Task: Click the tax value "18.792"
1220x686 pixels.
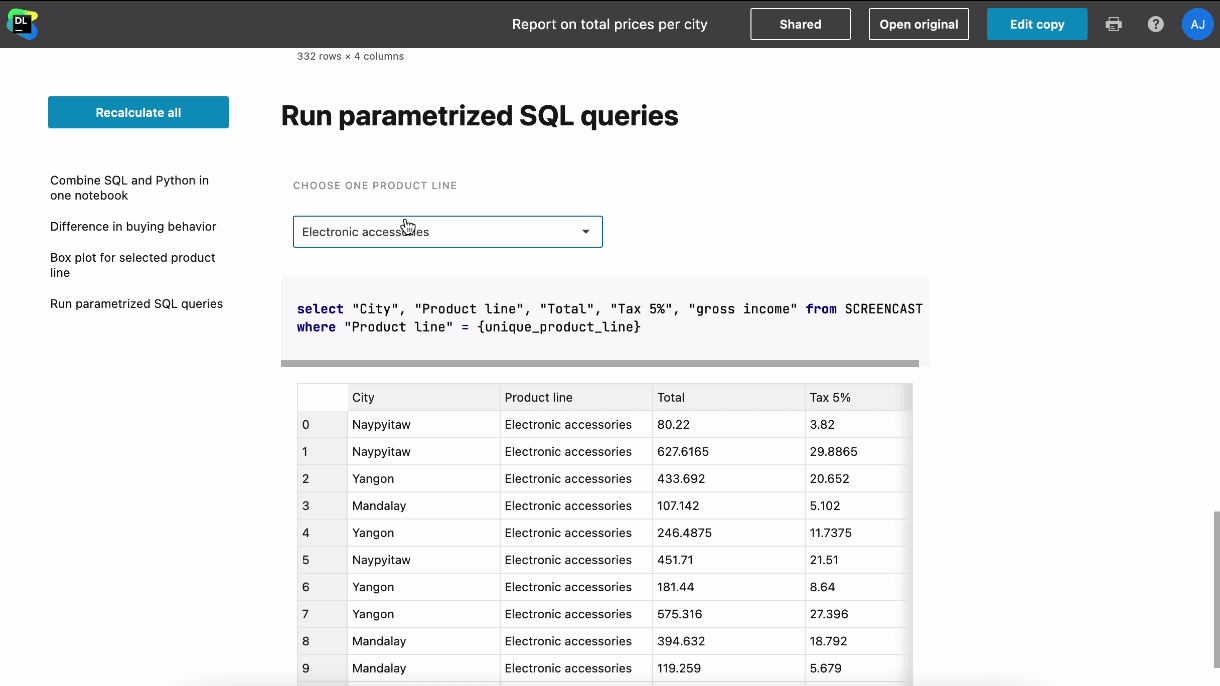Action: pos(829,641)
